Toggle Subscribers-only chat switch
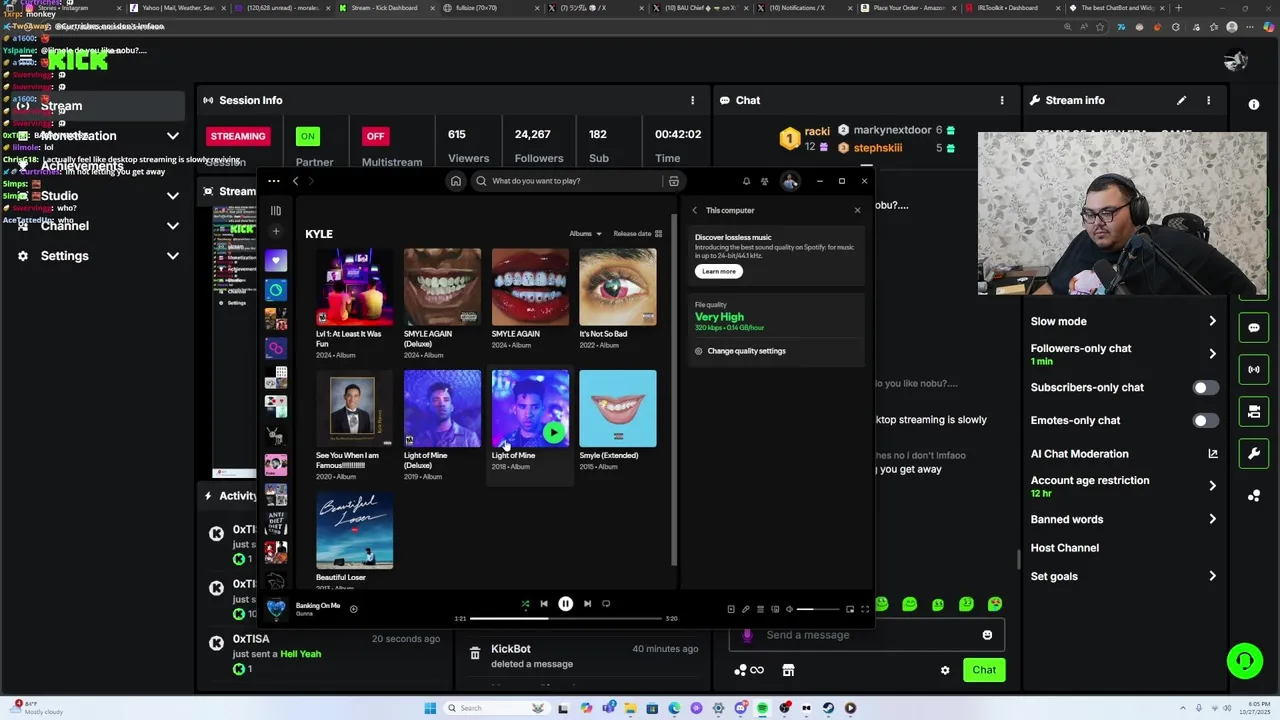This screenshot has width=1280, height=720. coord(1205,388)
